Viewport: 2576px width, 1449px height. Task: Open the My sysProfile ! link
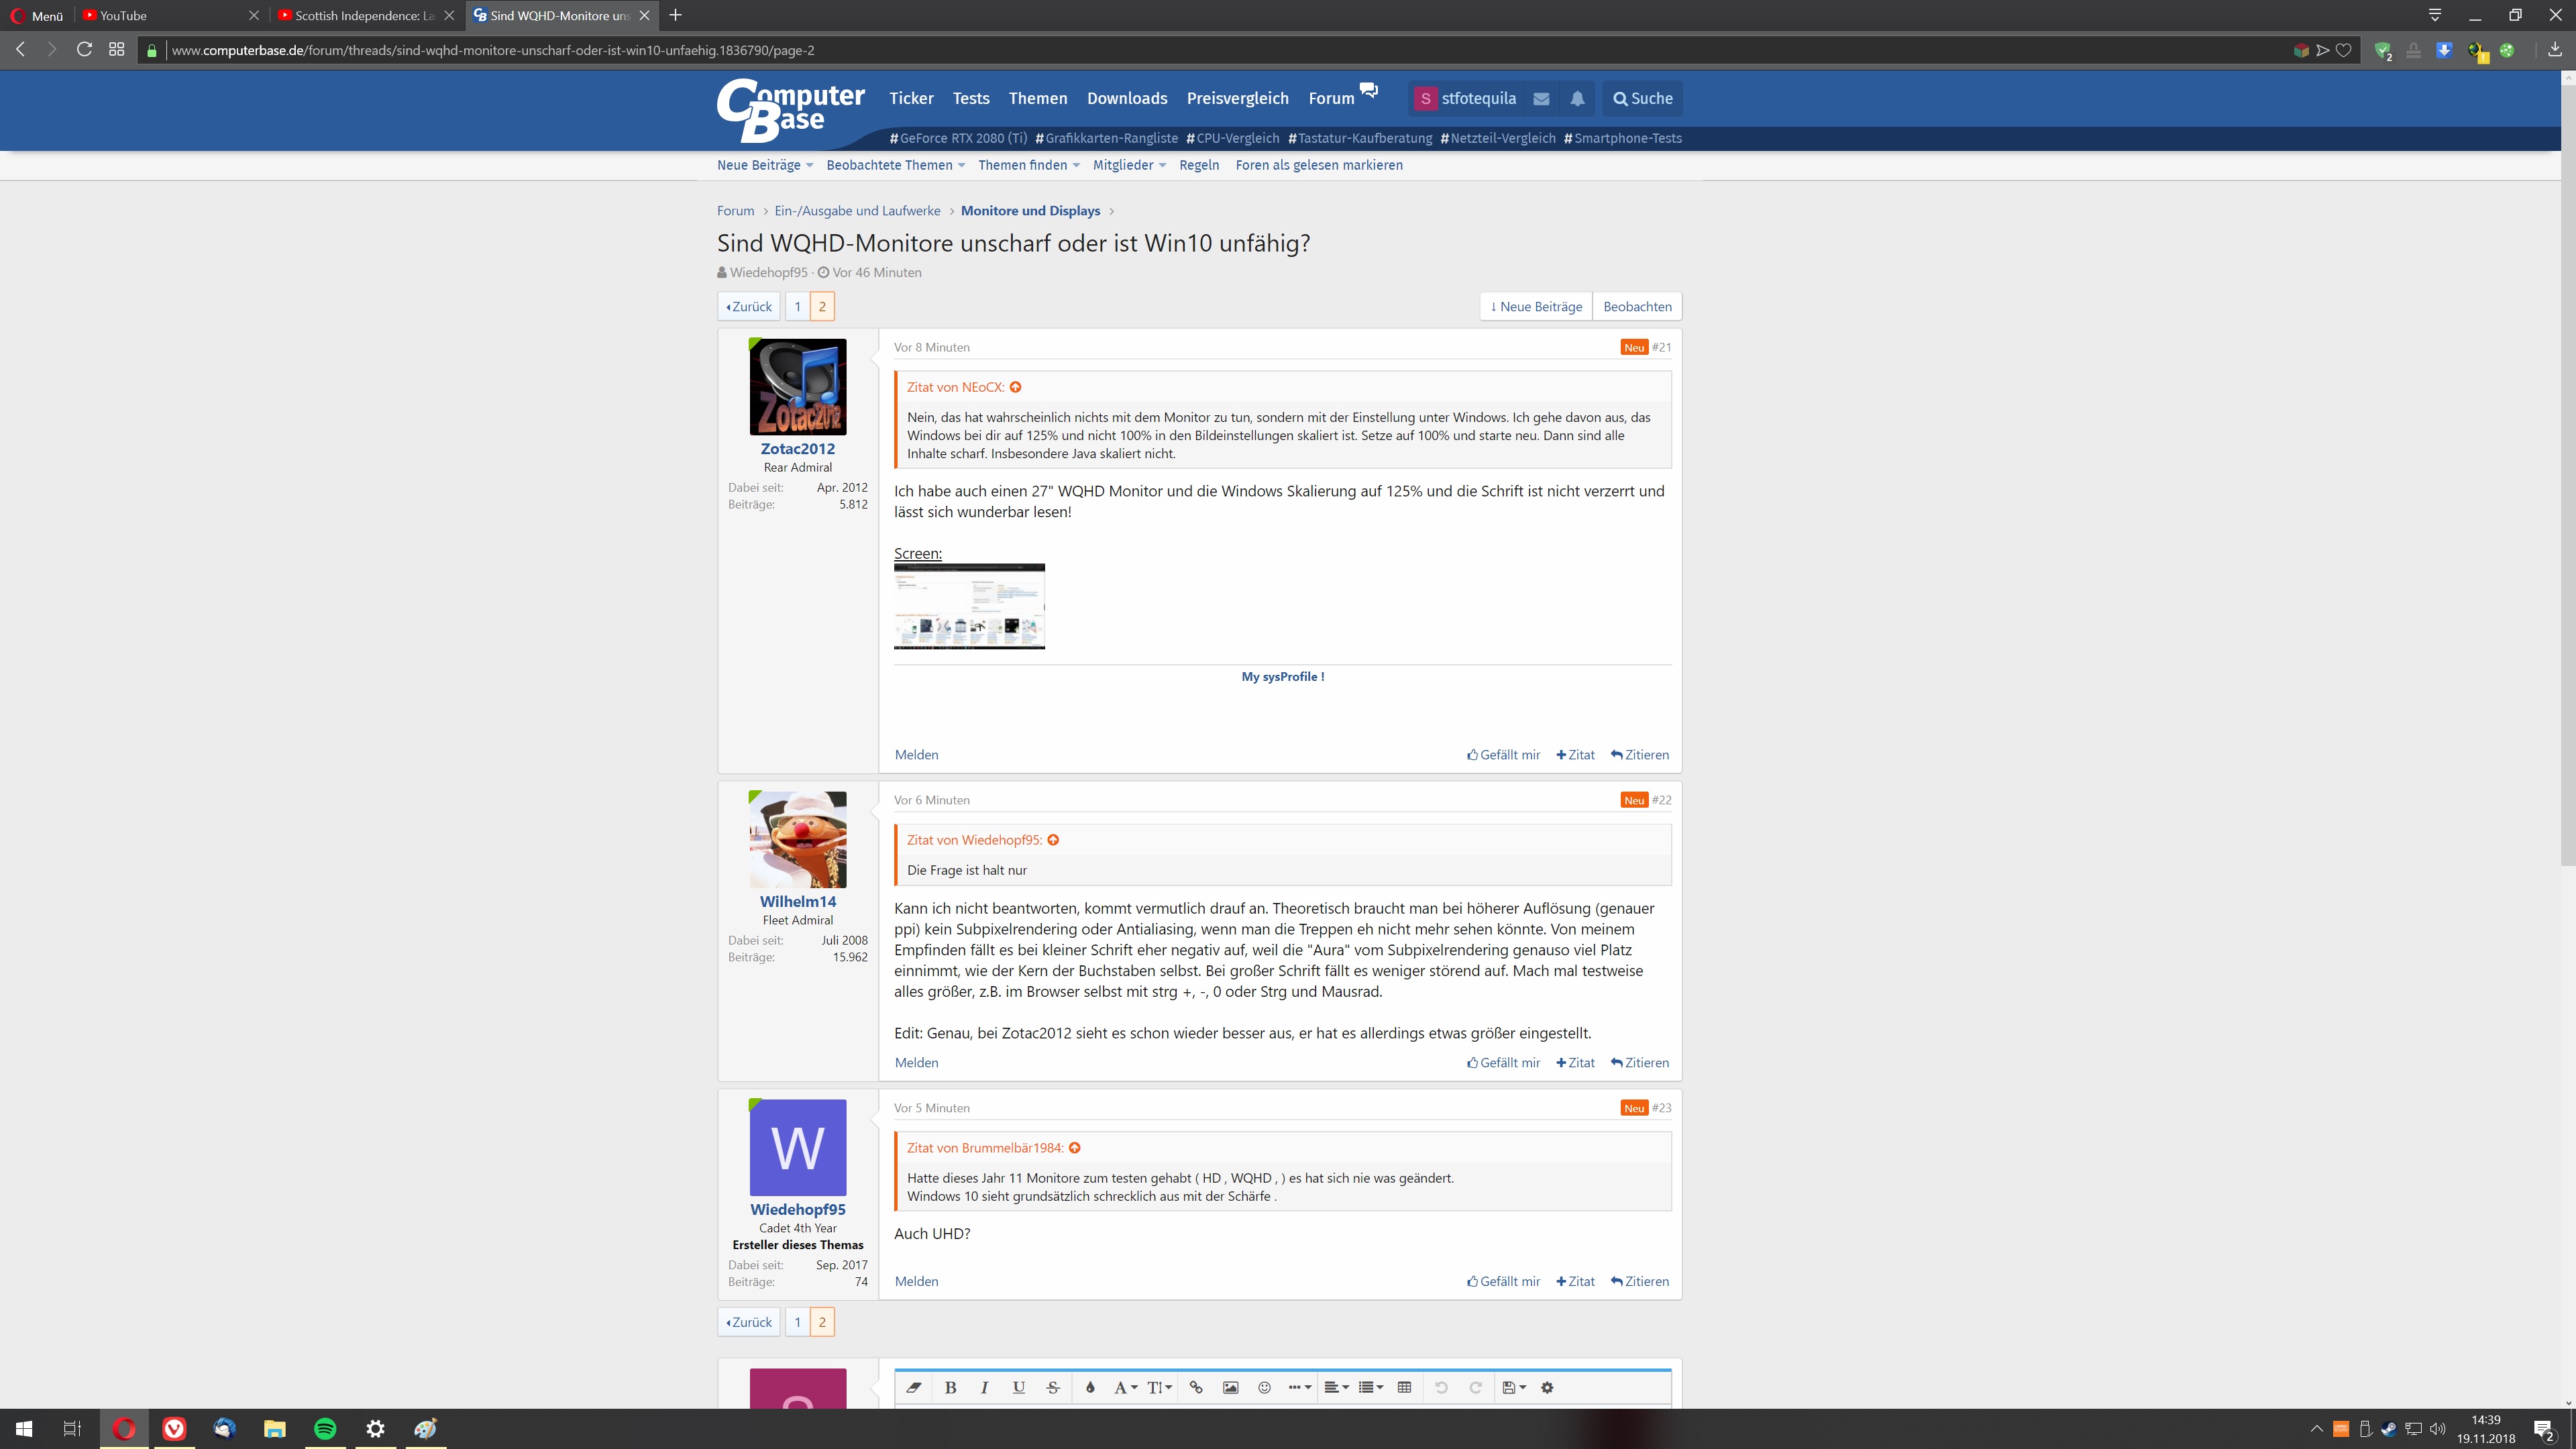[x=1282, y=676]
